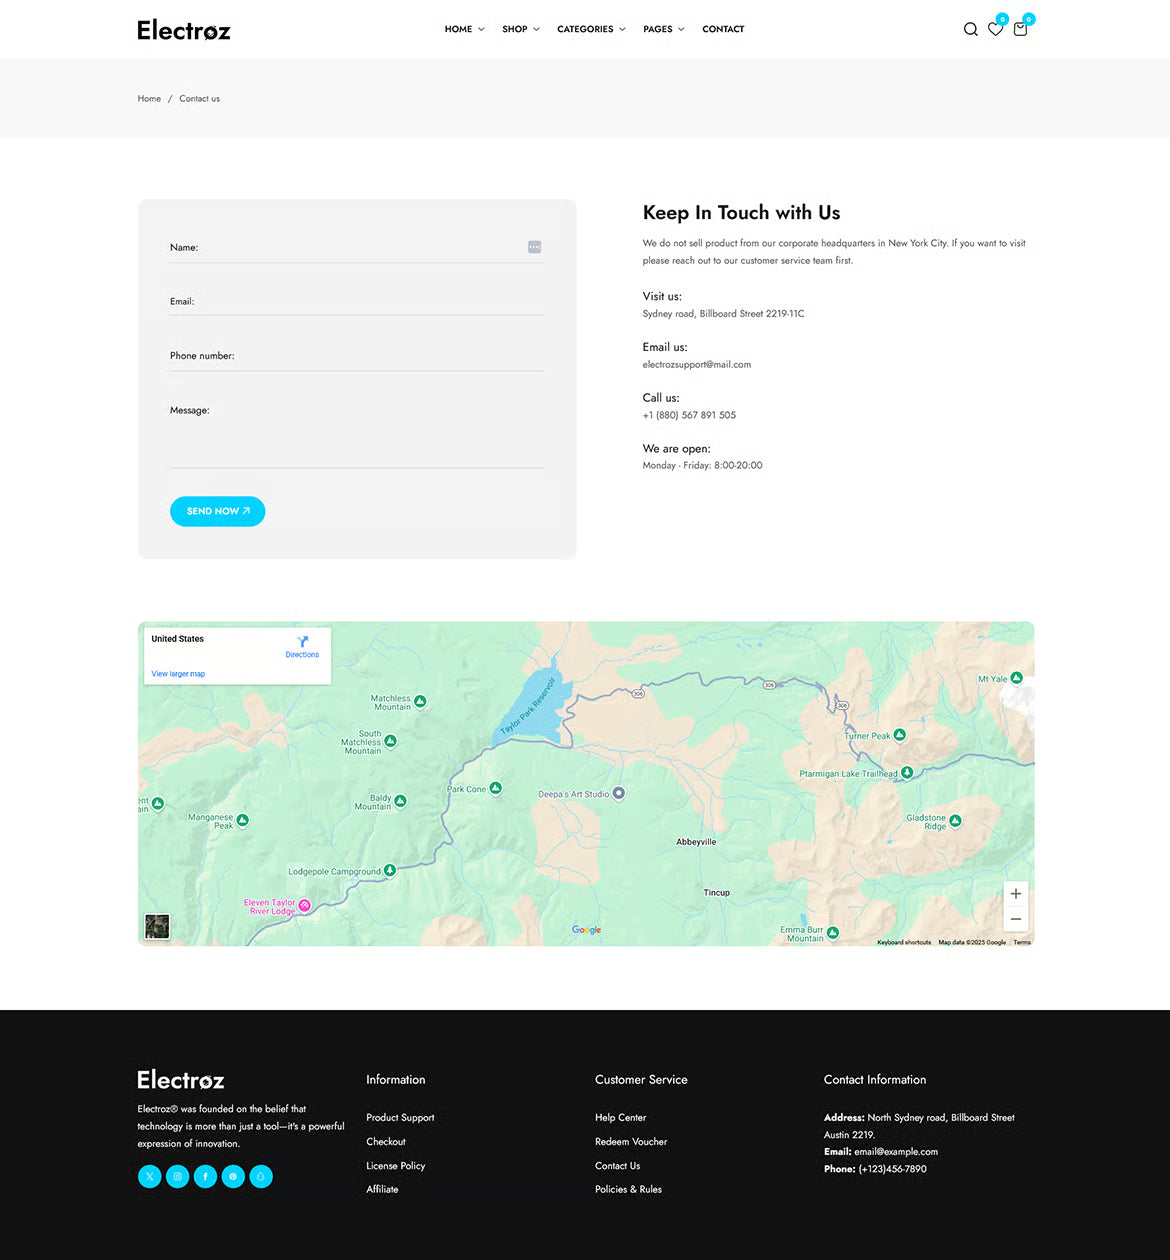Toggle the map zoom-out control
The width and height of the screenshot is (1170, 1260).
[1015, 918]
